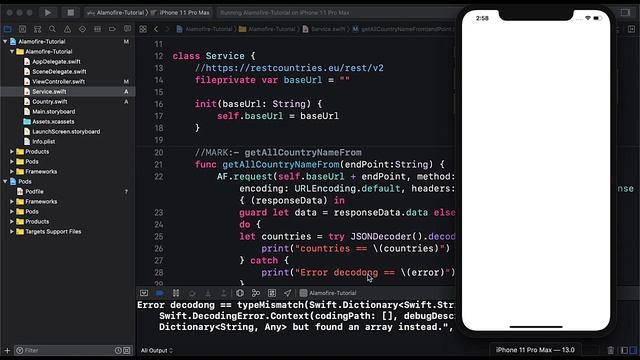The height and width of the screenshot is (360, 640).
Task: Add new file with plus button
Action: coord(7,350)
